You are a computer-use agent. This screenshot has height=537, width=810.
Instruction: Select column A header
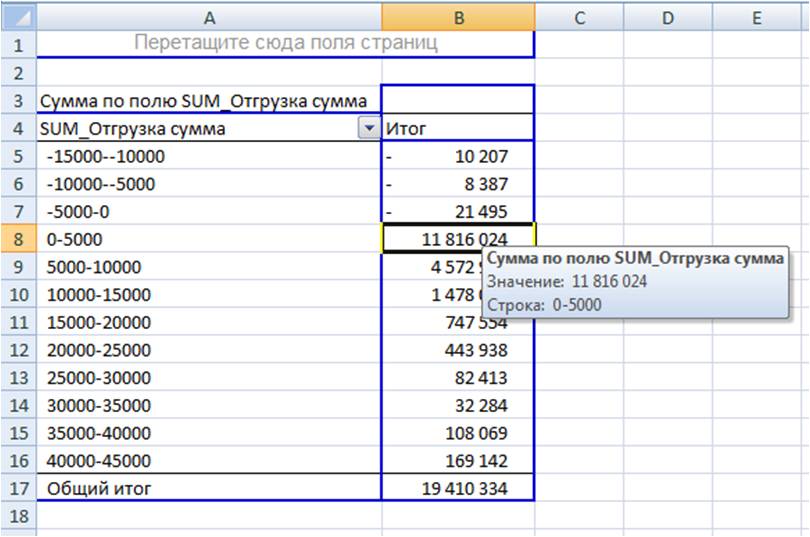point(209,18)
